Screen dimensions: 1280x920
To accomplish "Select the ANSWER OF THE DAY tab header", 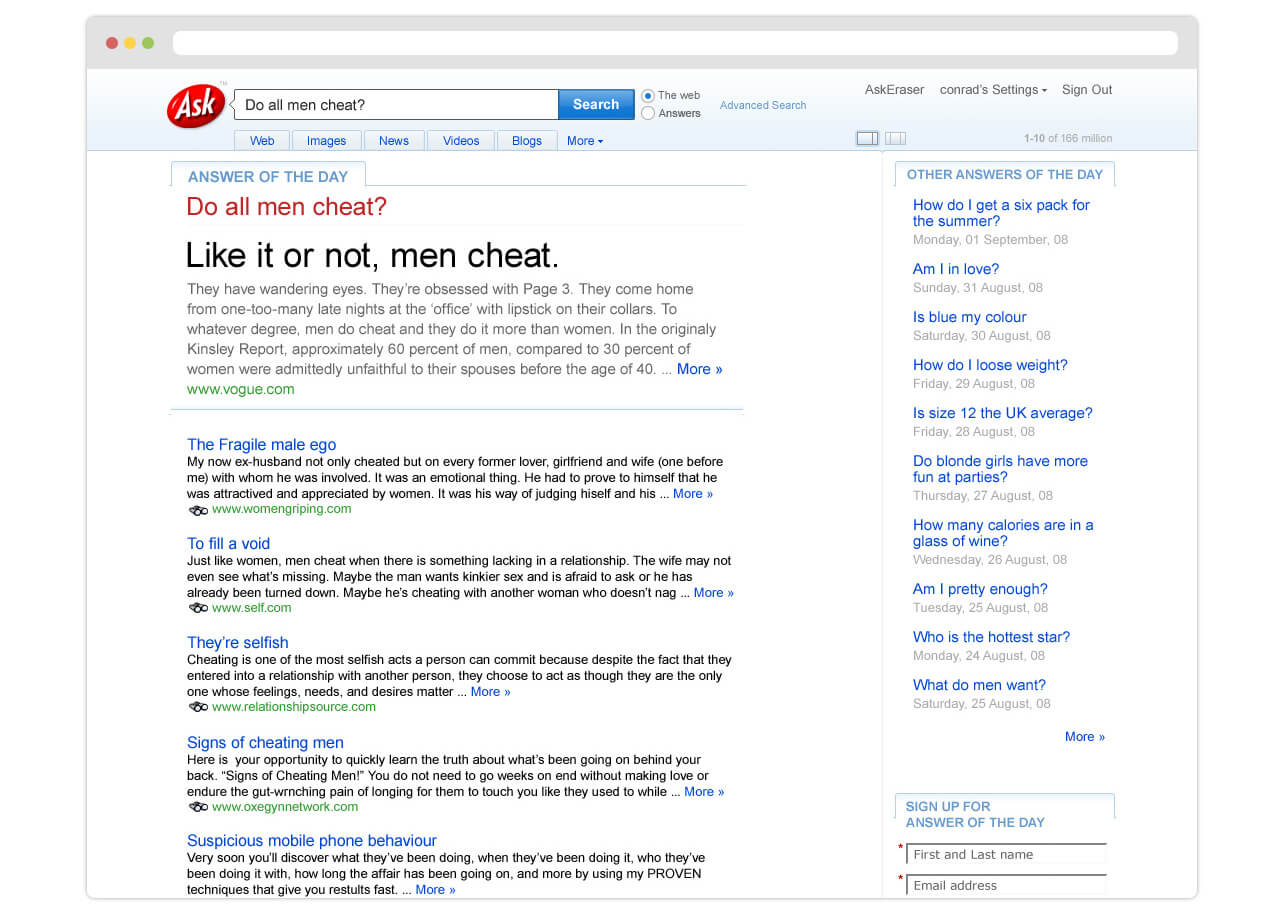I will [x=268, y=177].
